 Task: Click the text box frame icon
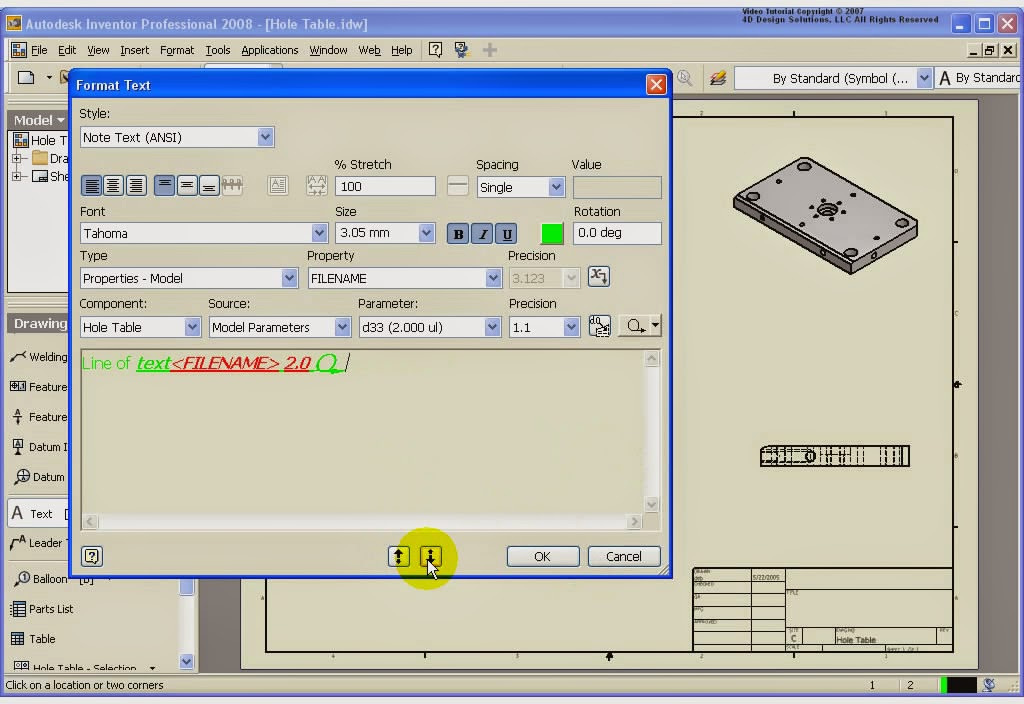(x=278, y=186)
